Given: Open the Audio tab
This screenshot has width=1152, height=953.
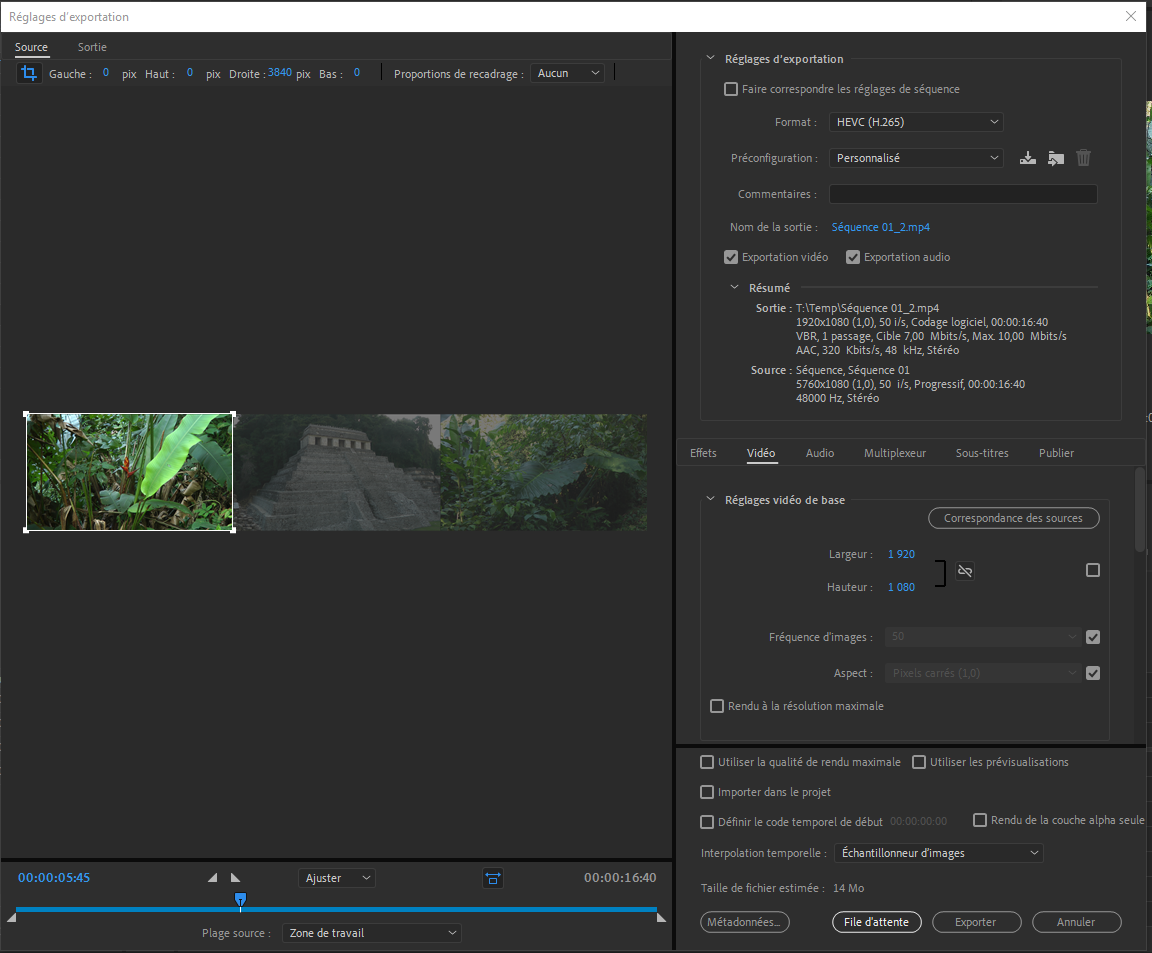Looking at the screenshot, I should click(820, 453).
